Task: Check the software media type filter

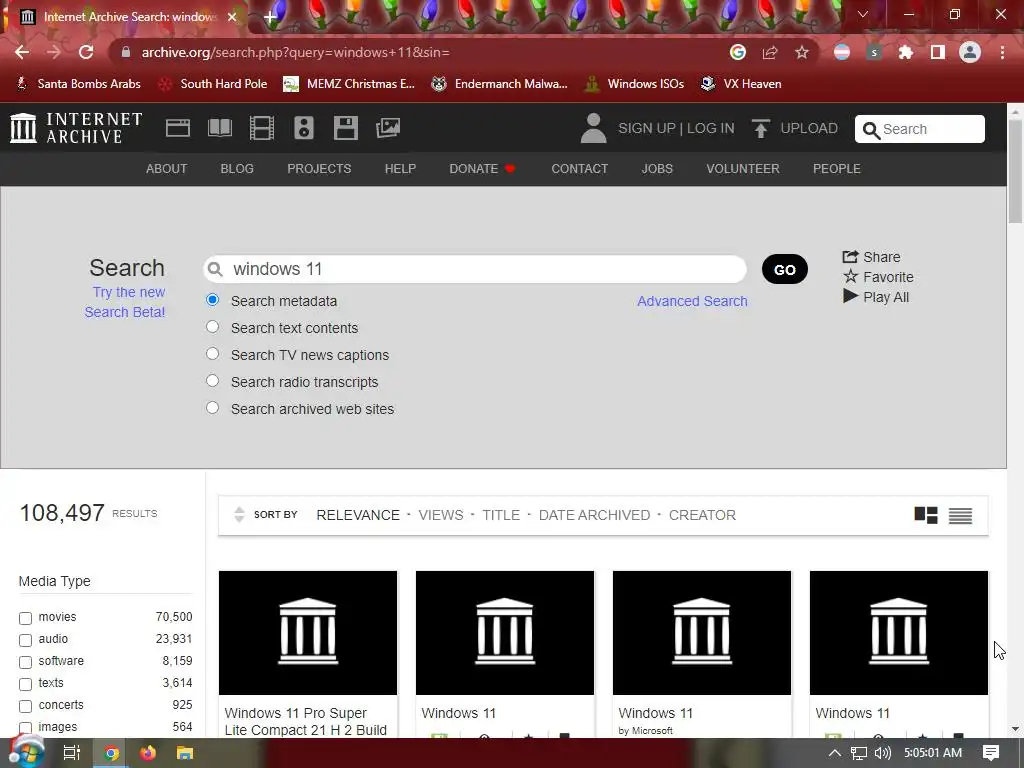Action: tap(25, 662)
